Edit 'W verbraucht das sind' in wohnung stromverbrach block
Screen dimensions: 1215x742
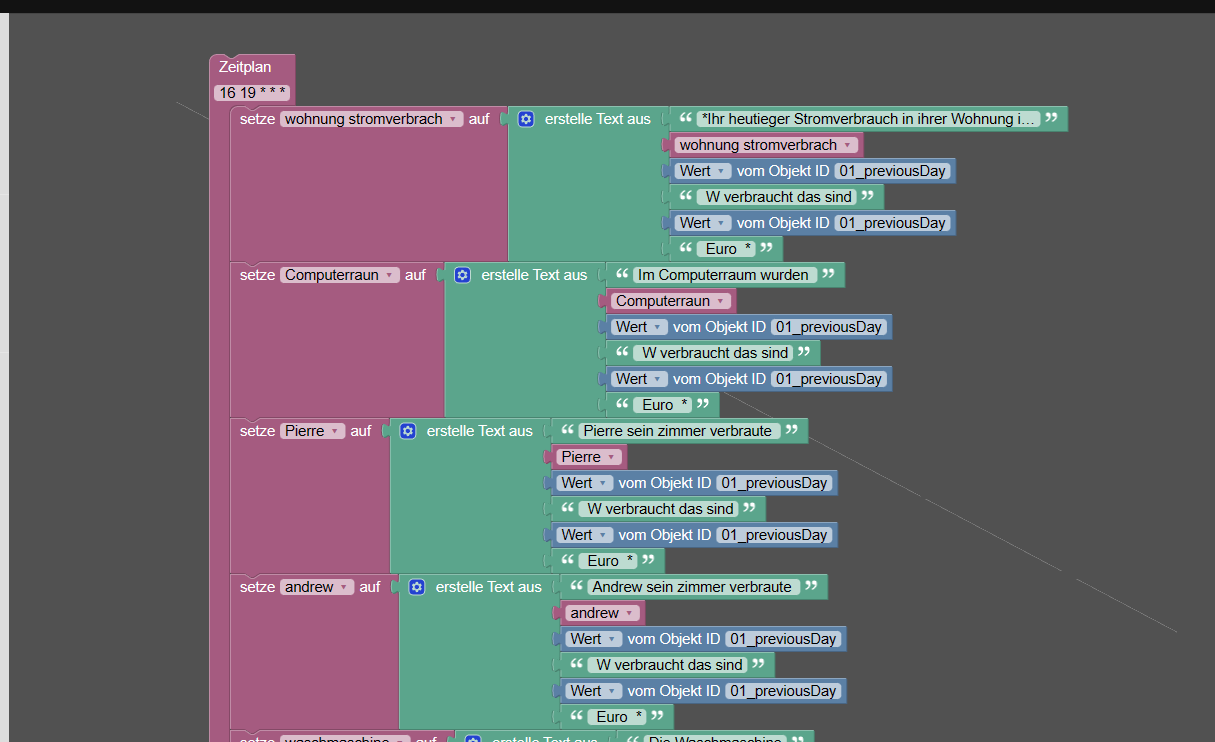pos(779,197)
